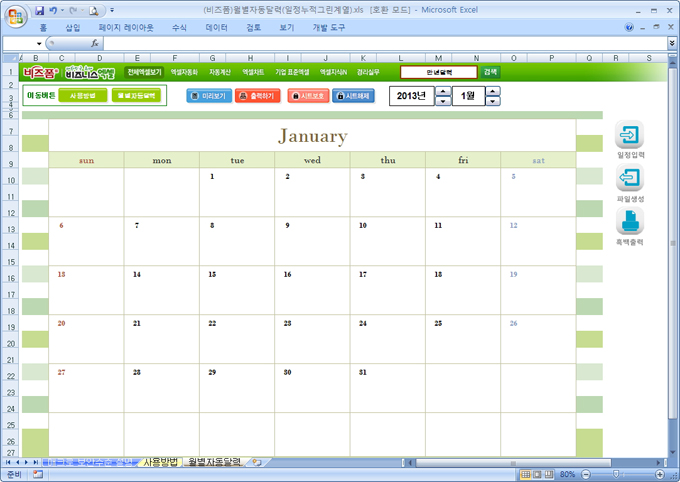680x482 pixels.
Task: Click the 'wed' weekday header
Action: coord(312,160)
